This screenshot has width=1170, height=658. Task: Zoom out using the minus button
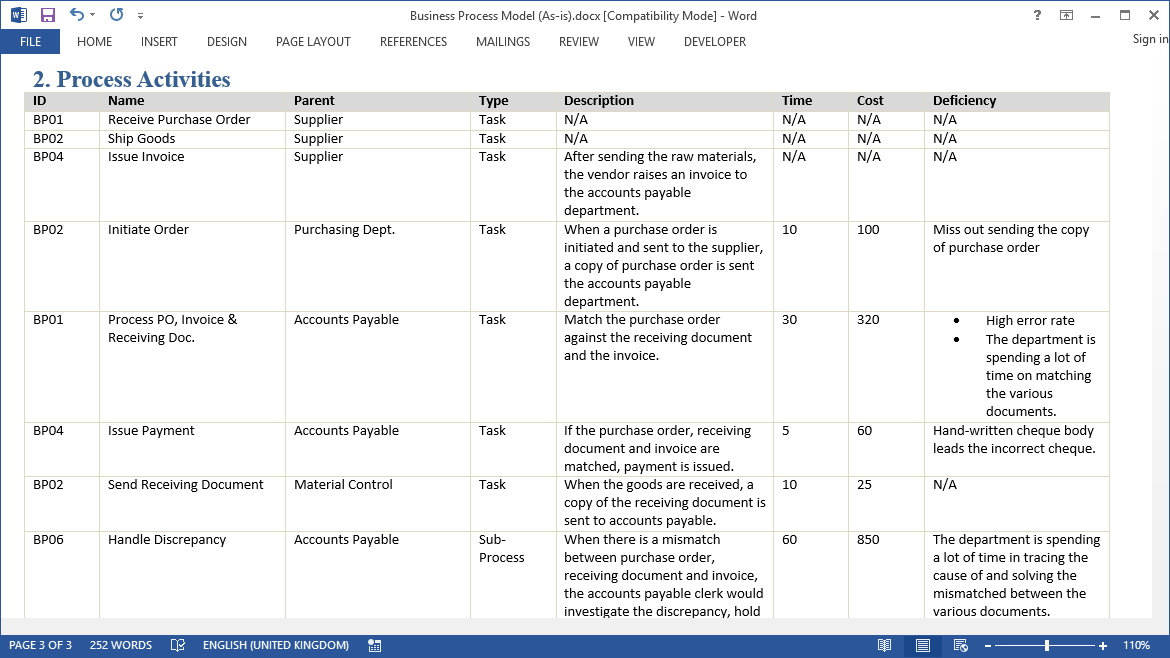coord(988,646)
